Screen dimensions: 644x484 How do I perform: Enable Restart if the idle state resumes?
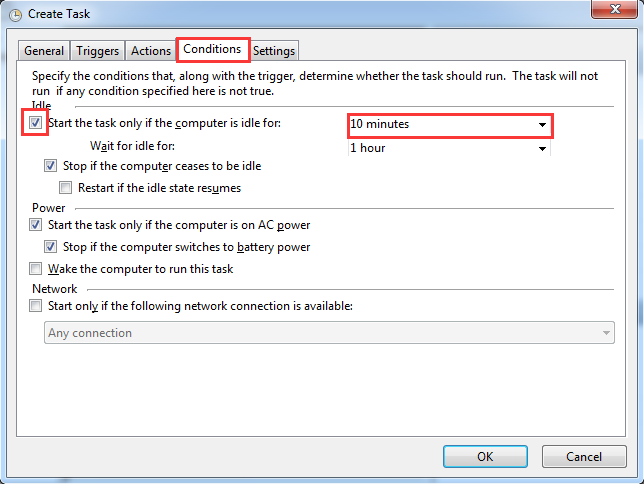pos(65,188)
